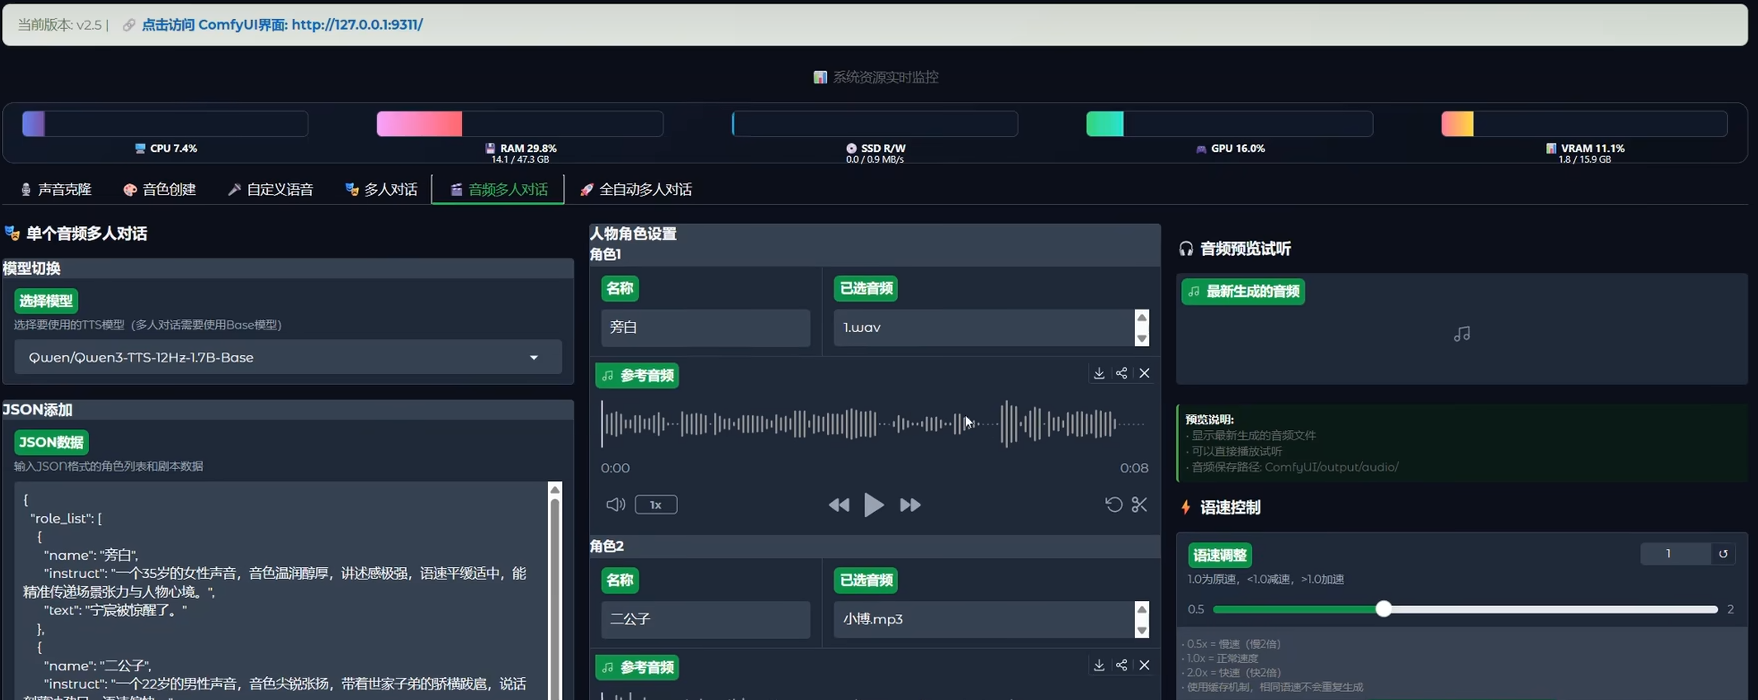This screenshot has height=700, width=1758.
Task: Click the scroll-up arrow of the JSON text area
Action: click(x=555, y=489)
